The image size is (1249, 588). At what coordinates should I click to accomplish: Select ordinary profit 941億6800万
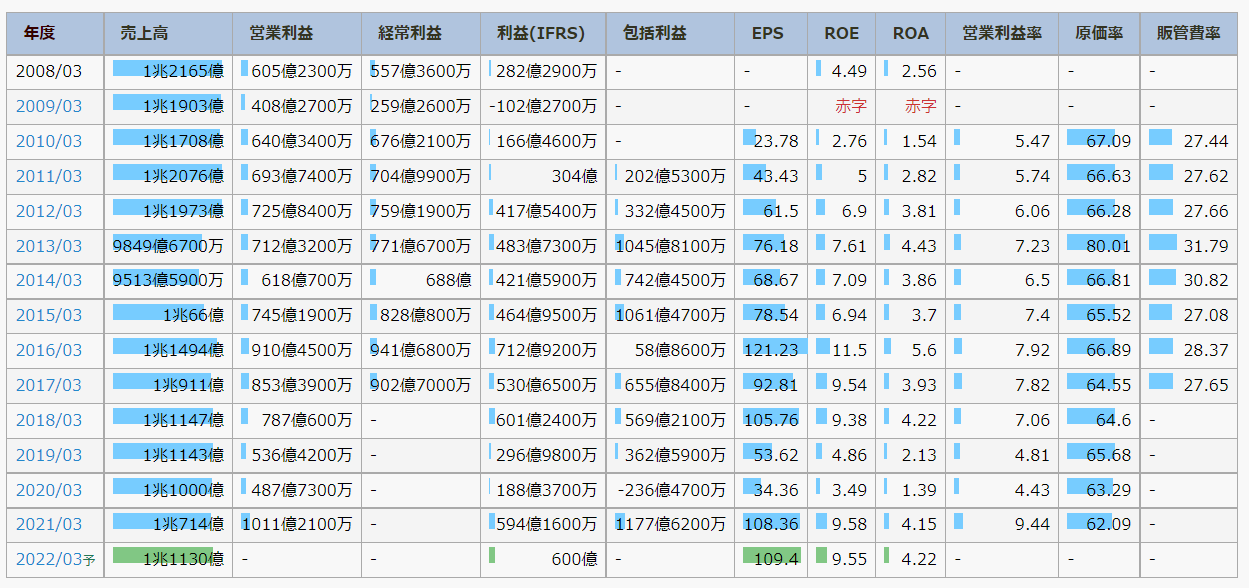420,350
